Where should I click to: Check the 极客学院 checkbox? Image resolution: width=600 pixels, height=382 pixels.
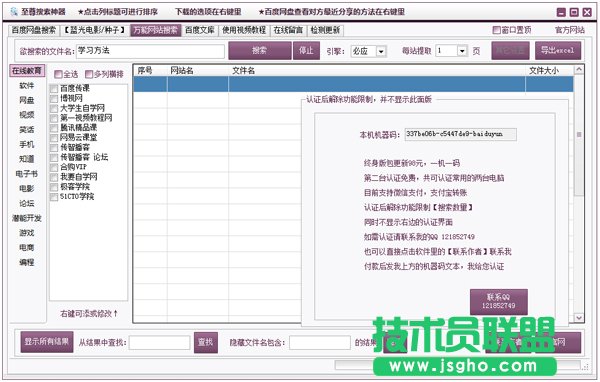coord(54,187)
